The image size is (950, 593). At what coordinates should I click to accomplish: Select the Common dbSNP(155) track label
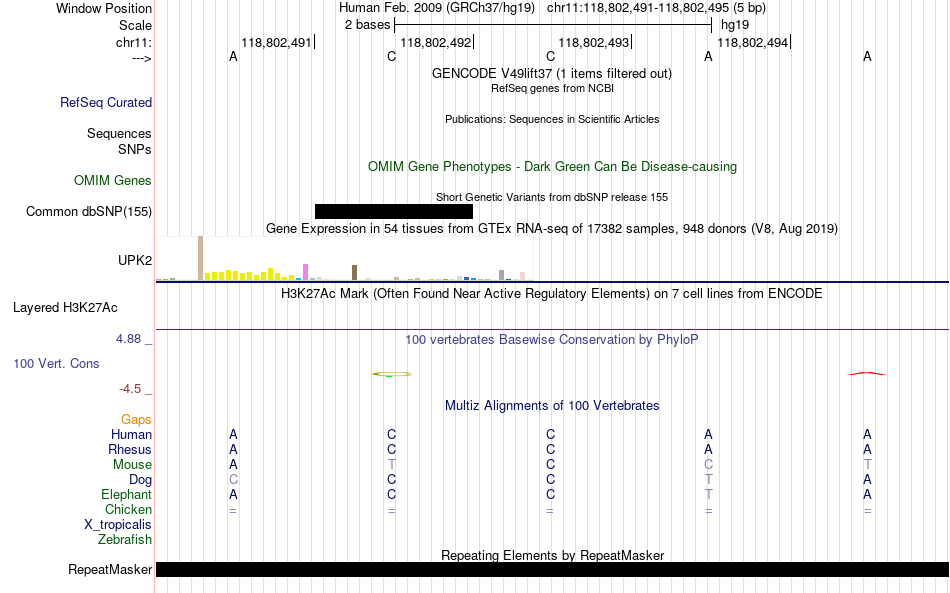click(x=89, y=211)
